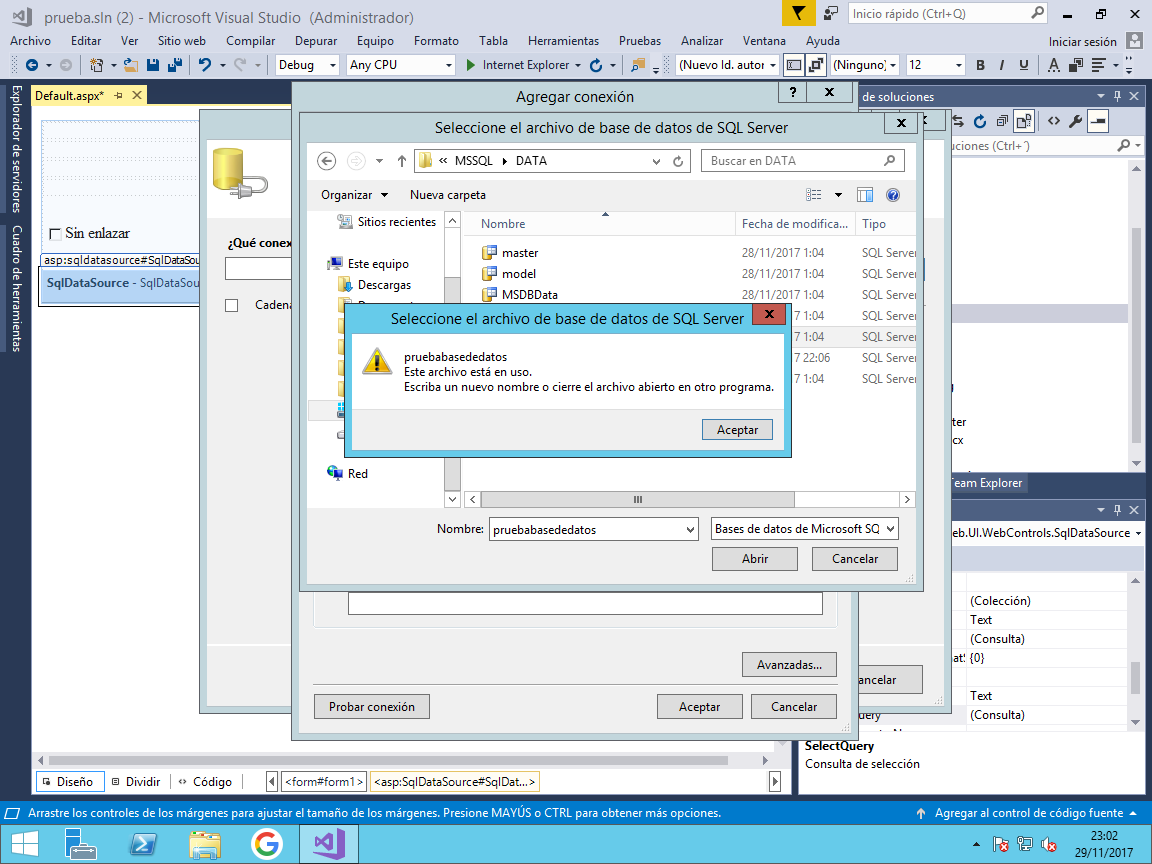Image resolution: width=1152 pixels, height=864 pixels.
Task: Click the Solution Explorer refresh icon
Action: (x=979, y=121)
